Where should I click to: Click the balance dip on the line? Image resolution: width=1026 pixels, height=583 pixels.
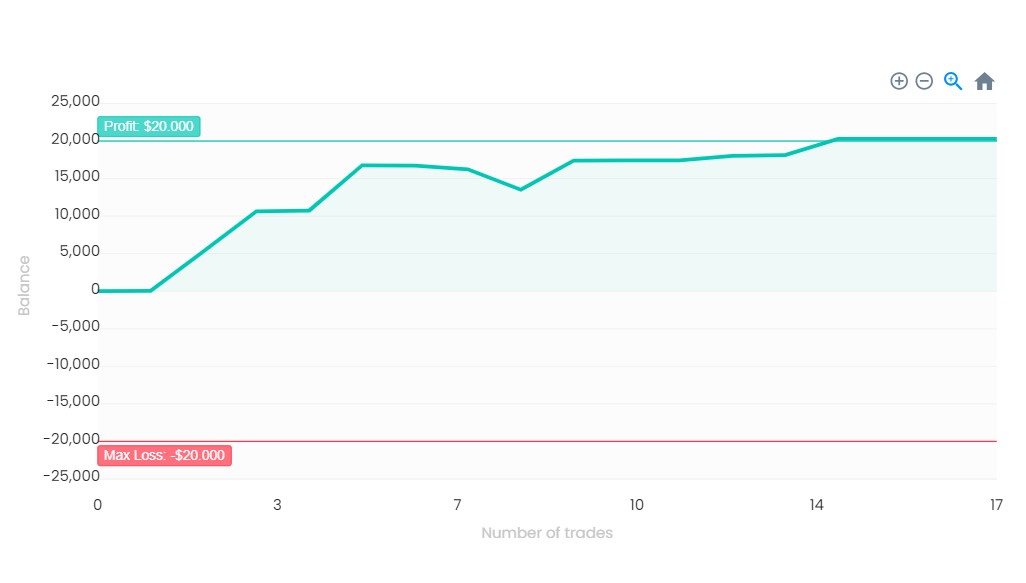coord(520,189)
